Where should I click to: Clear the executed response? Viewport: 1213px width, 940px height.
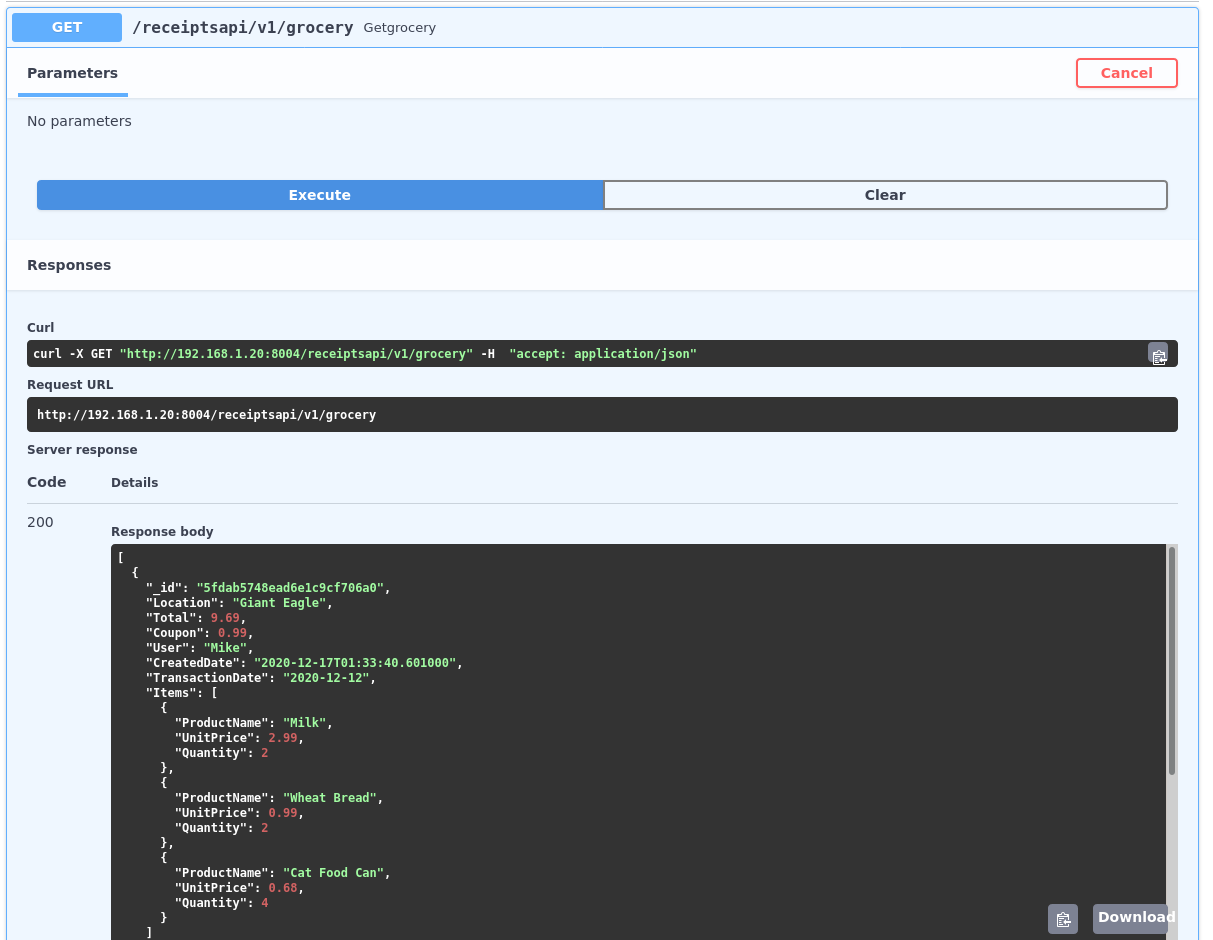885,195
